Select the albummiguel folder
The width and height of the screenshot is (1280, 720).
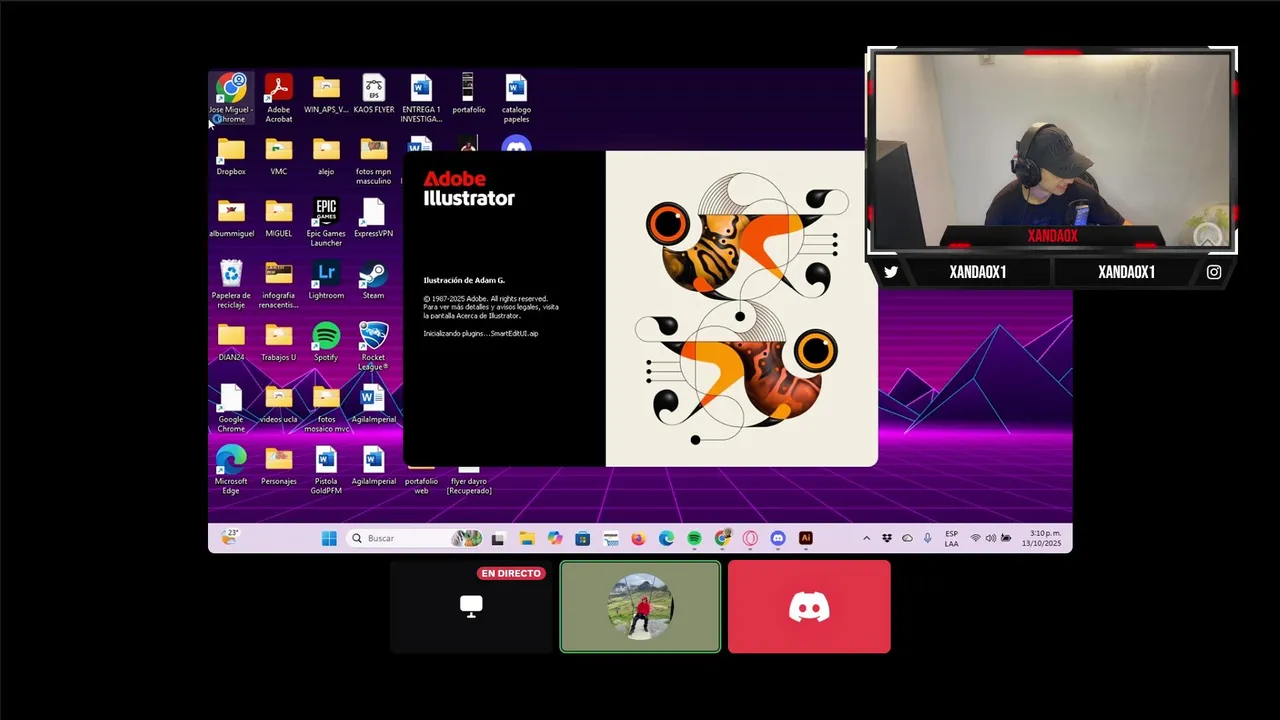click(x=231, y=219)
